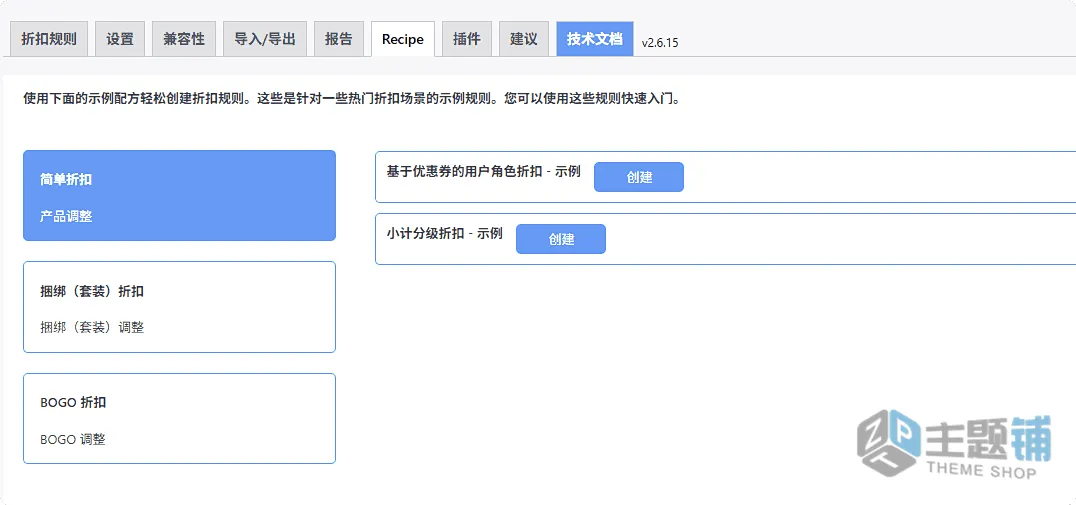Click the 产品调整 subtitle text
The height and width of the screenshot is (505, 1076).
pyautogui.click(x=67, y=216)
